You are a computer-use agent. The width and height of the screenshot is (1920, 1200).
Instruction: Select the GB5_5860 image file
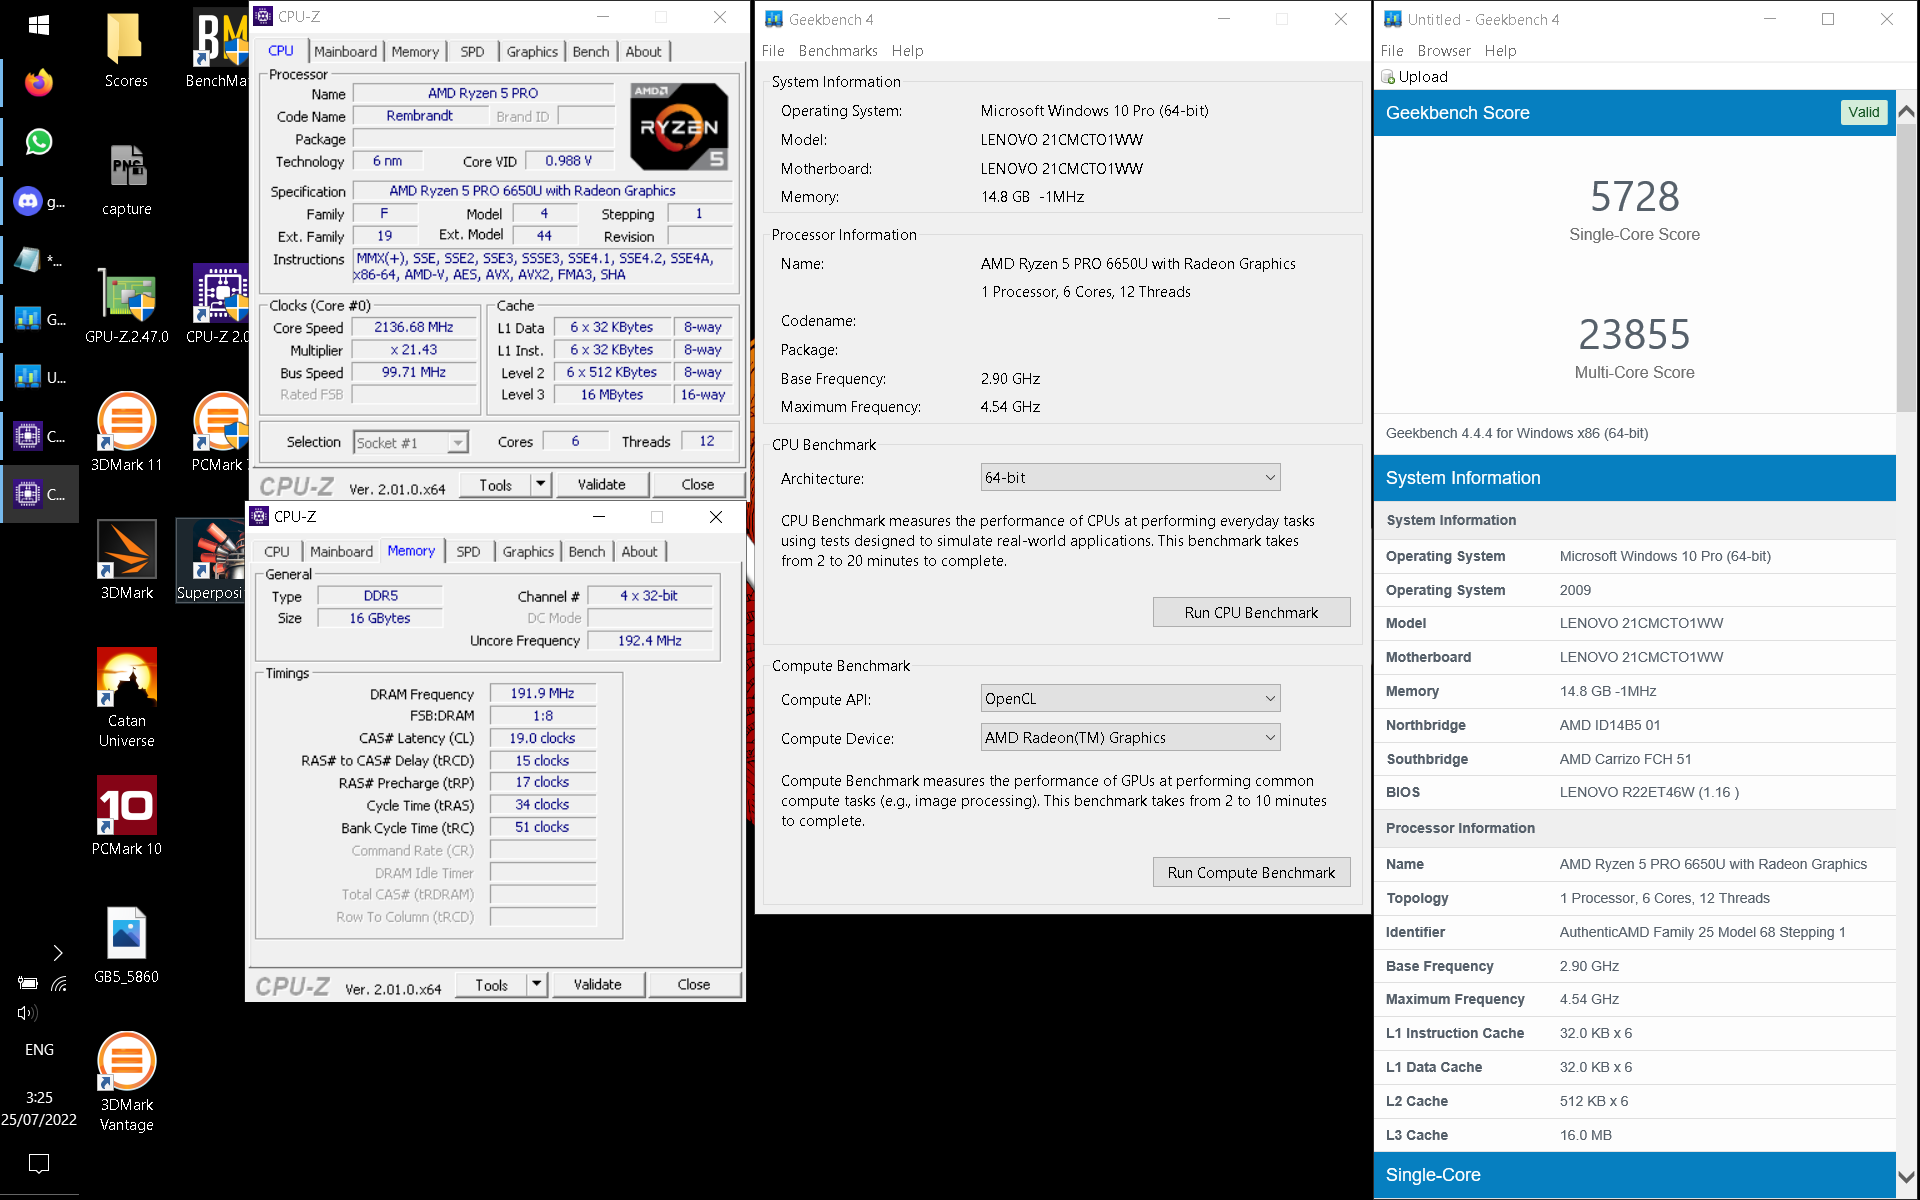pyautogui.click(x=126, y=944)
